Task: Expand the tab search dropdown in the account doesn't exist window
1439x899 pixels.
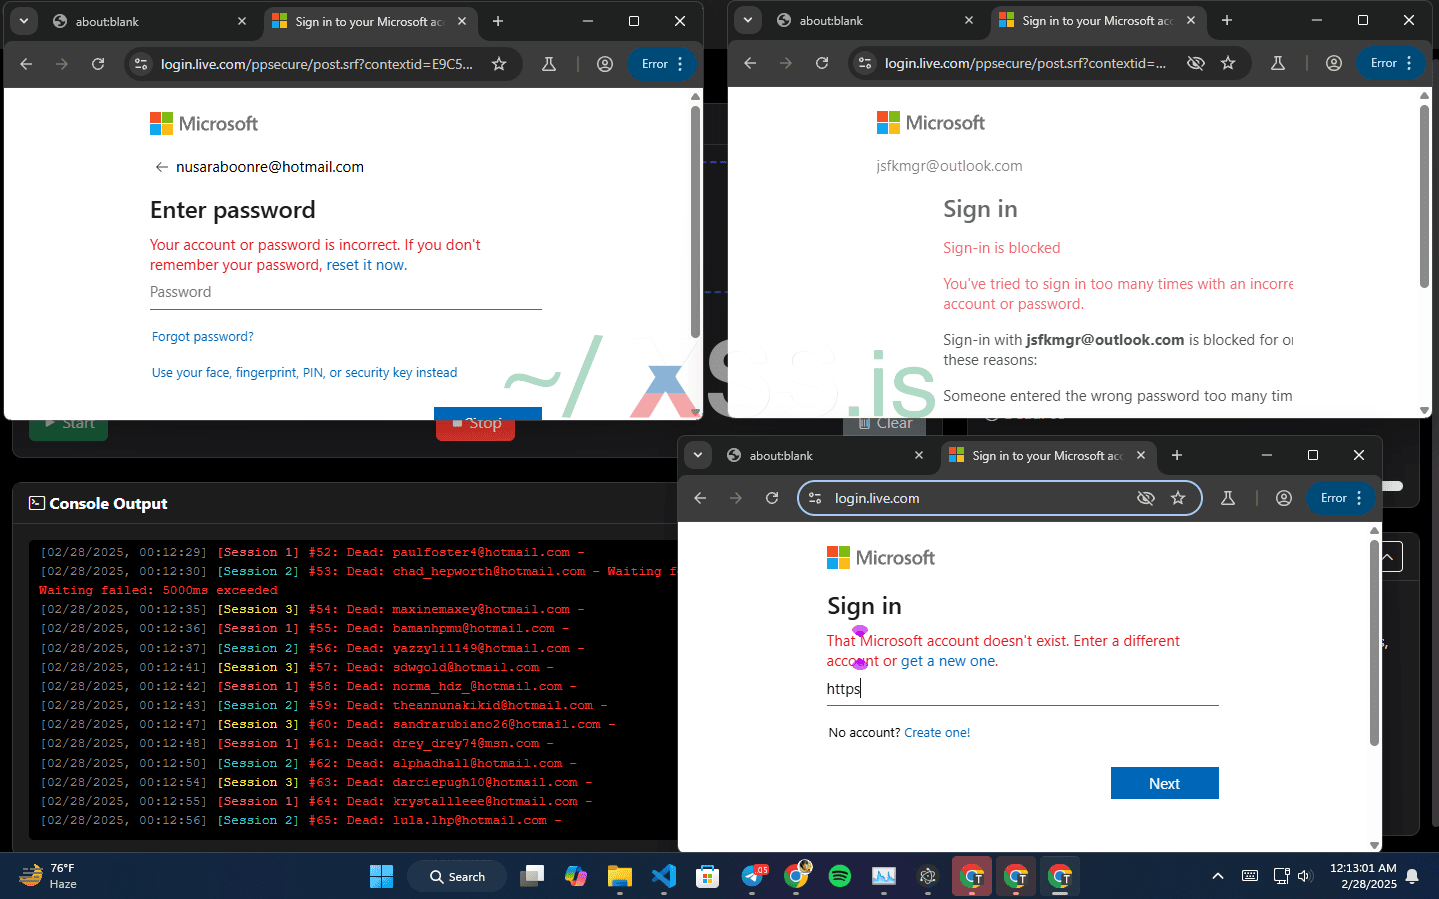Action: pyautogui.click(x=698, y=455)
